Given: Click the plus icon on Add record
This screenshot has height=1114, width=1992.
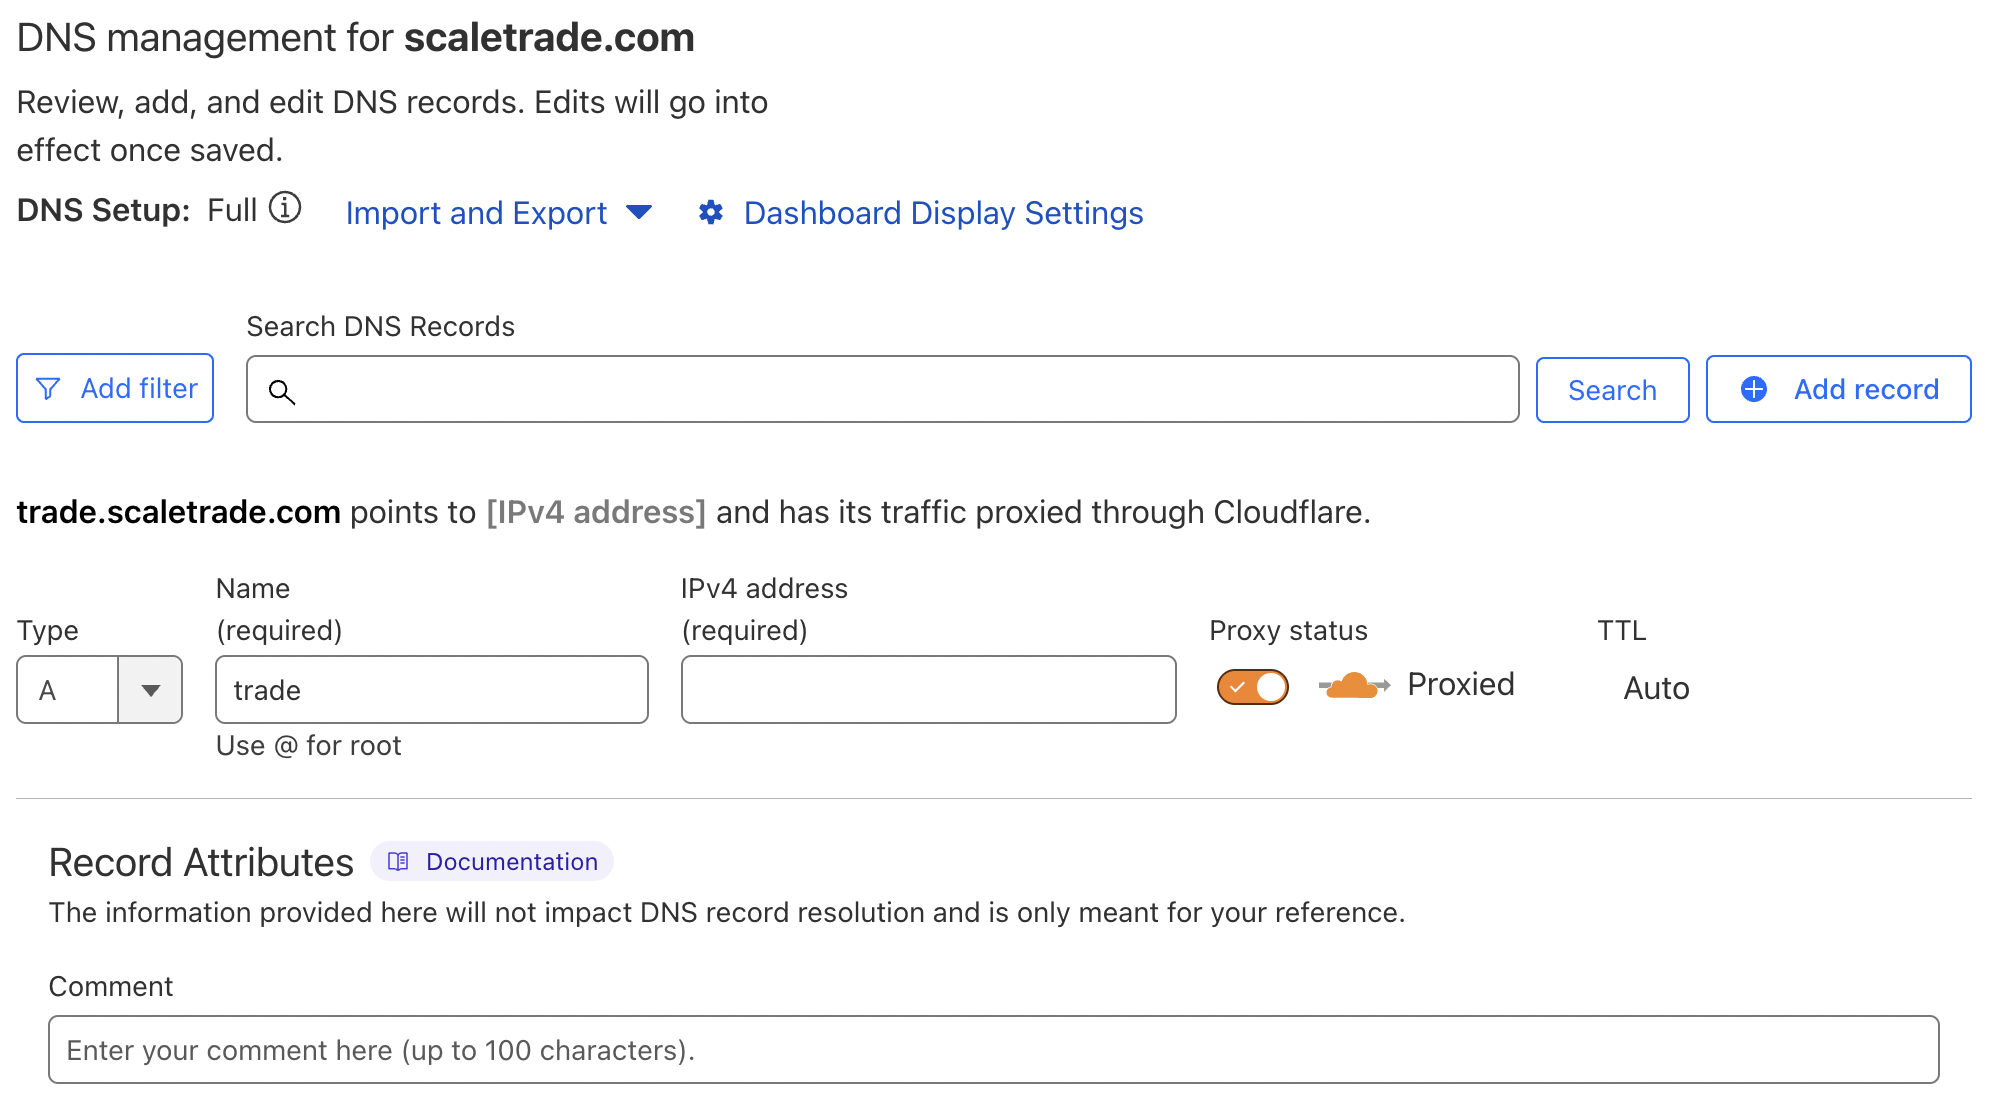Looking at the screenshot, I should point(1753,389).
